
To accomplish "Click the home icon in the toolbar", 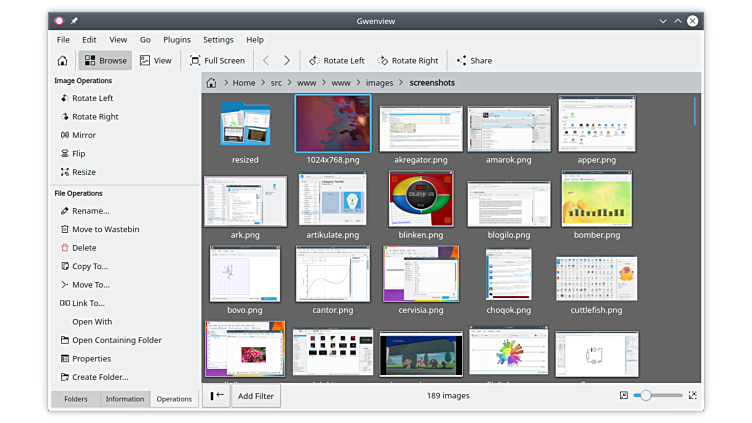I will tap(62, 60).
